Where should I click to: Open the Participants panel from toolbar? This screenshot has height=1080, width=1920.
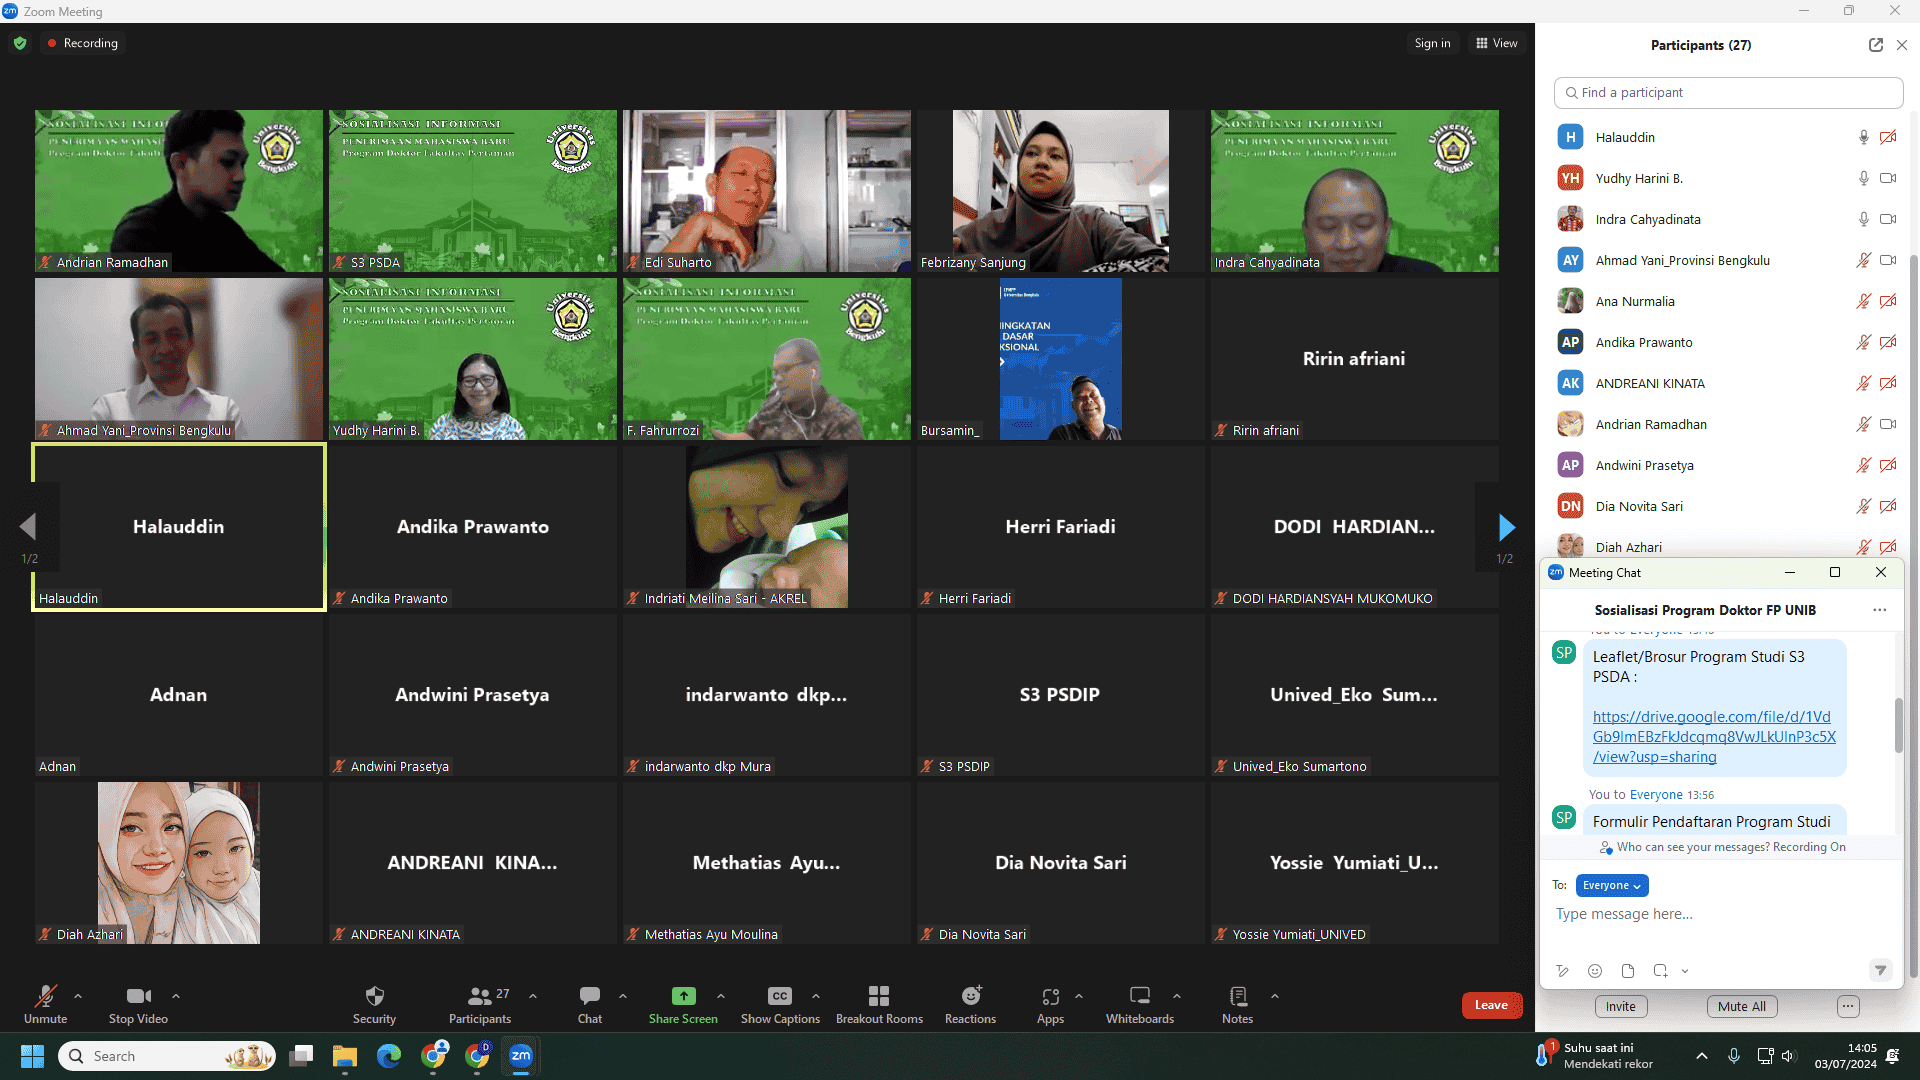coord(480,1004)
